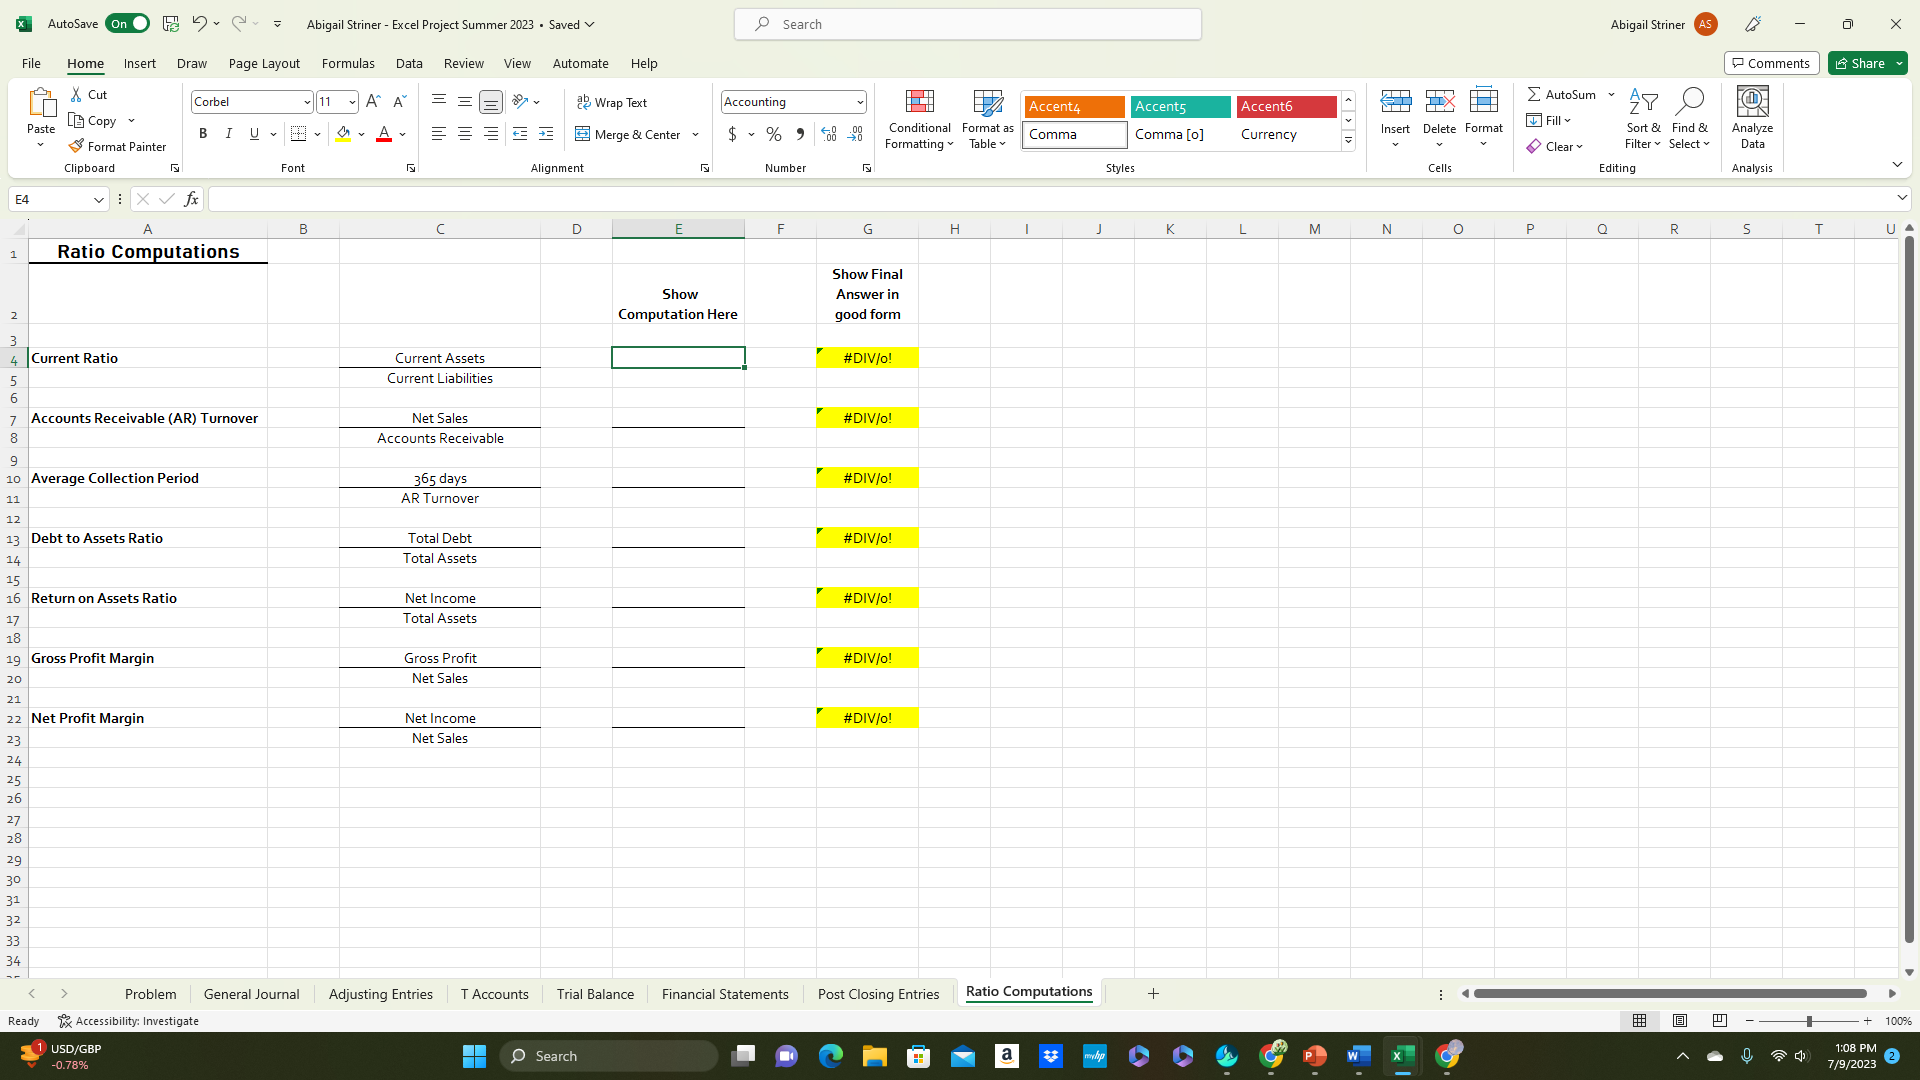Apply percent style format
This screenshot has width=1920, height=1080.
click(x=774, y=134)
